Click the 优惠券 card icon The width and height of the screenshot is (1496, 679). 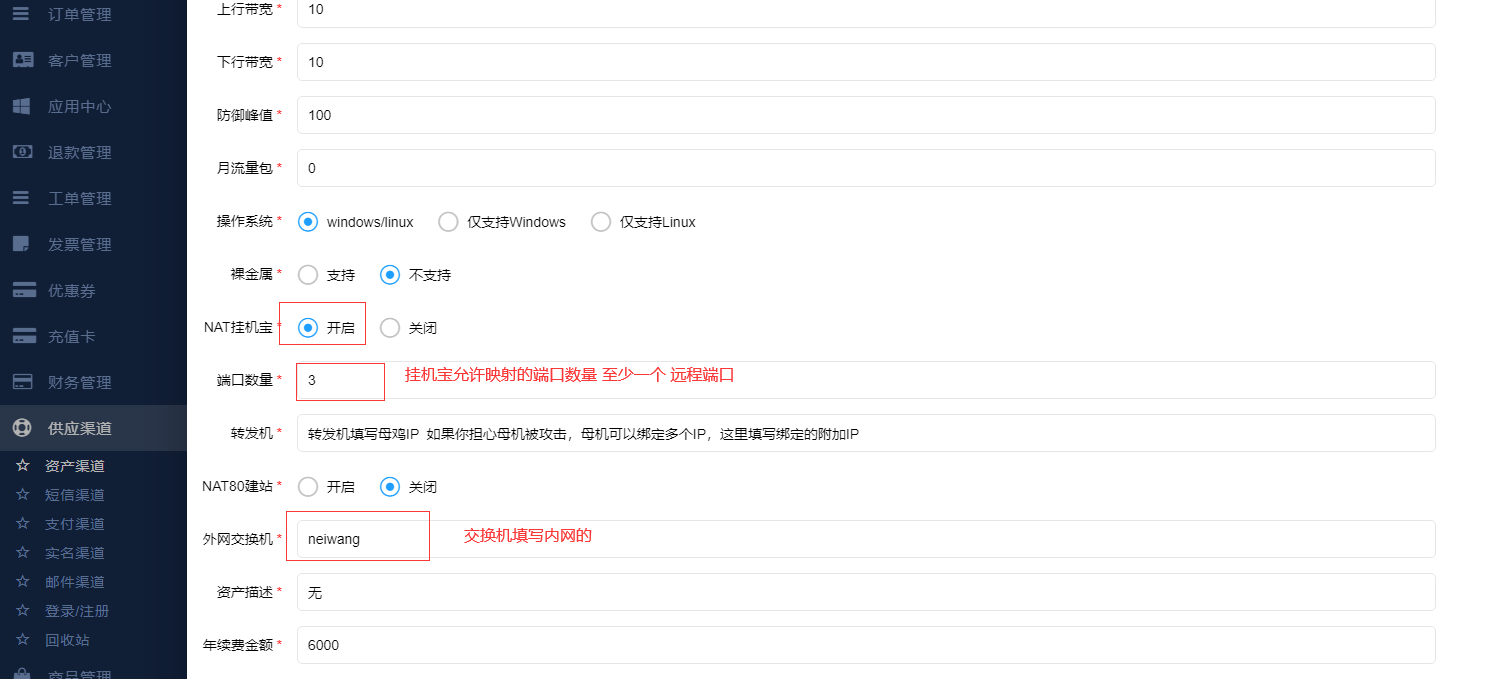click(x=24, y=290)
